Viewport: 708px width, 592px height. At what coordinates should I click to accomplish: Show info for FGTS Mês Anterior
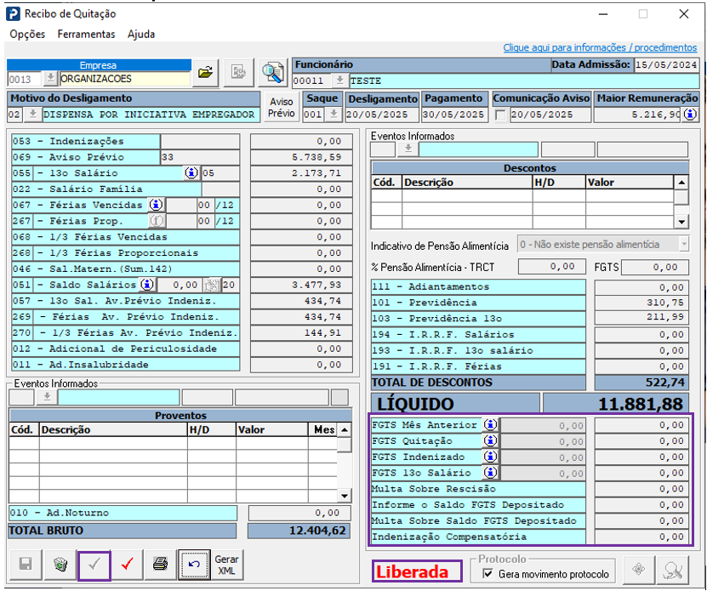490,425
